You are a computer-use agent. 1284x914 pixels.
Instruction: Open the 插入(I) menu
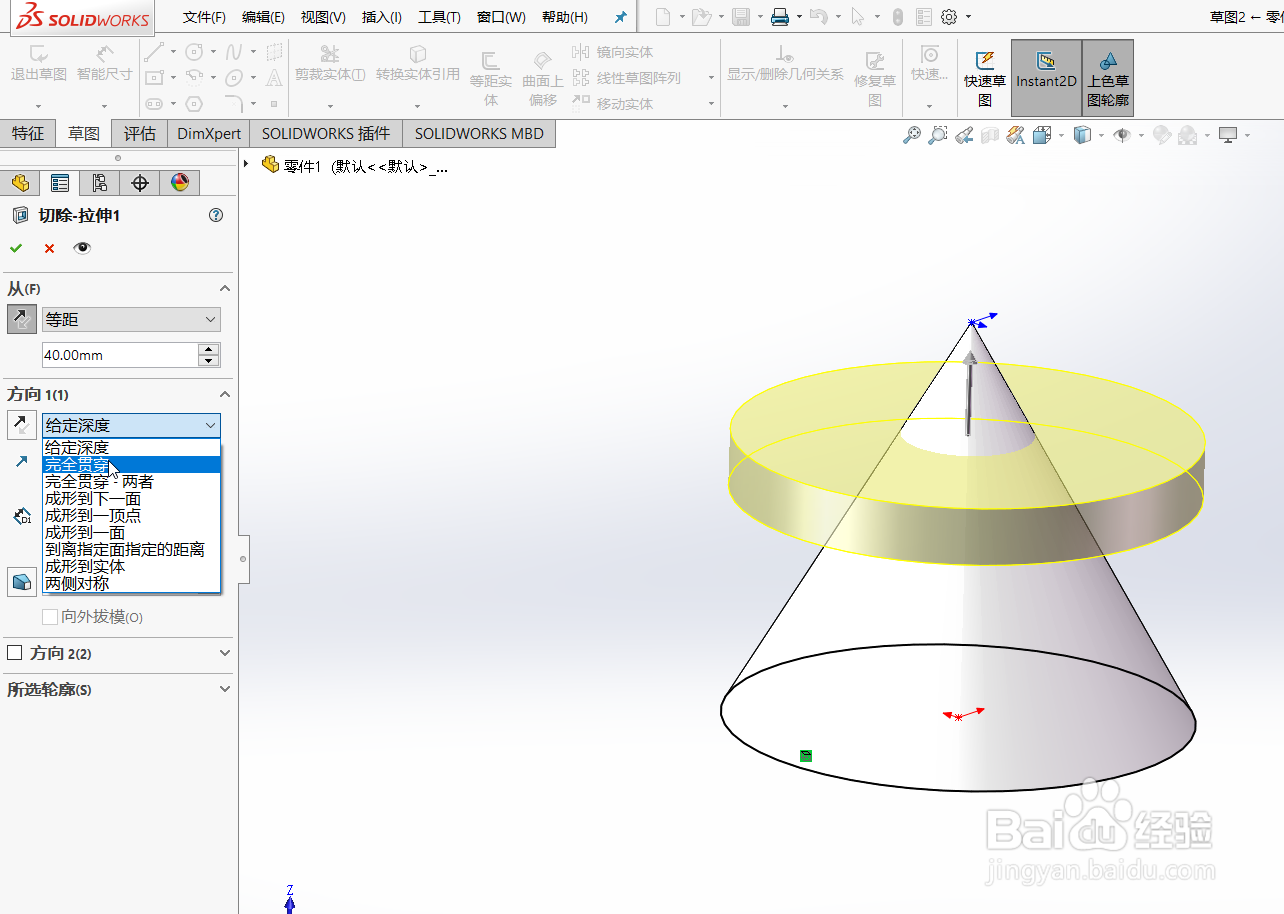point(382,17)
